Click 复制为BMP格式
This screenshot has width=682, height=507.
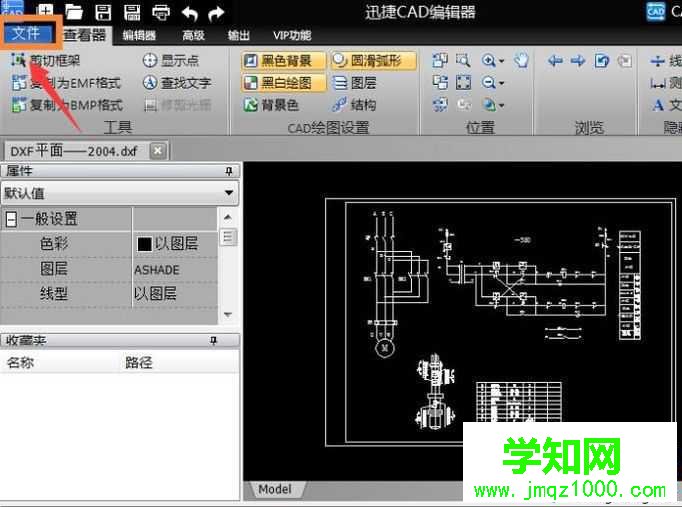point(67,105)
